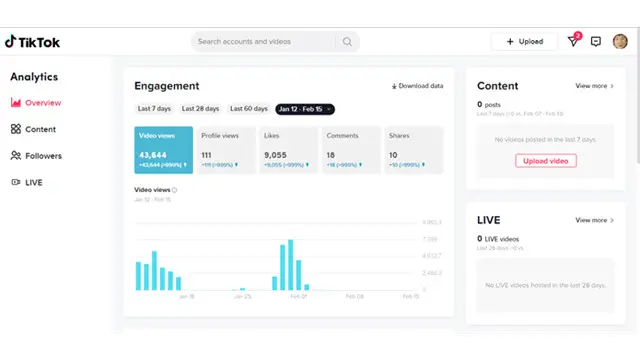The image size is (640, 360).
Task: Open View more for Content panel
Action: coord(595,86)
